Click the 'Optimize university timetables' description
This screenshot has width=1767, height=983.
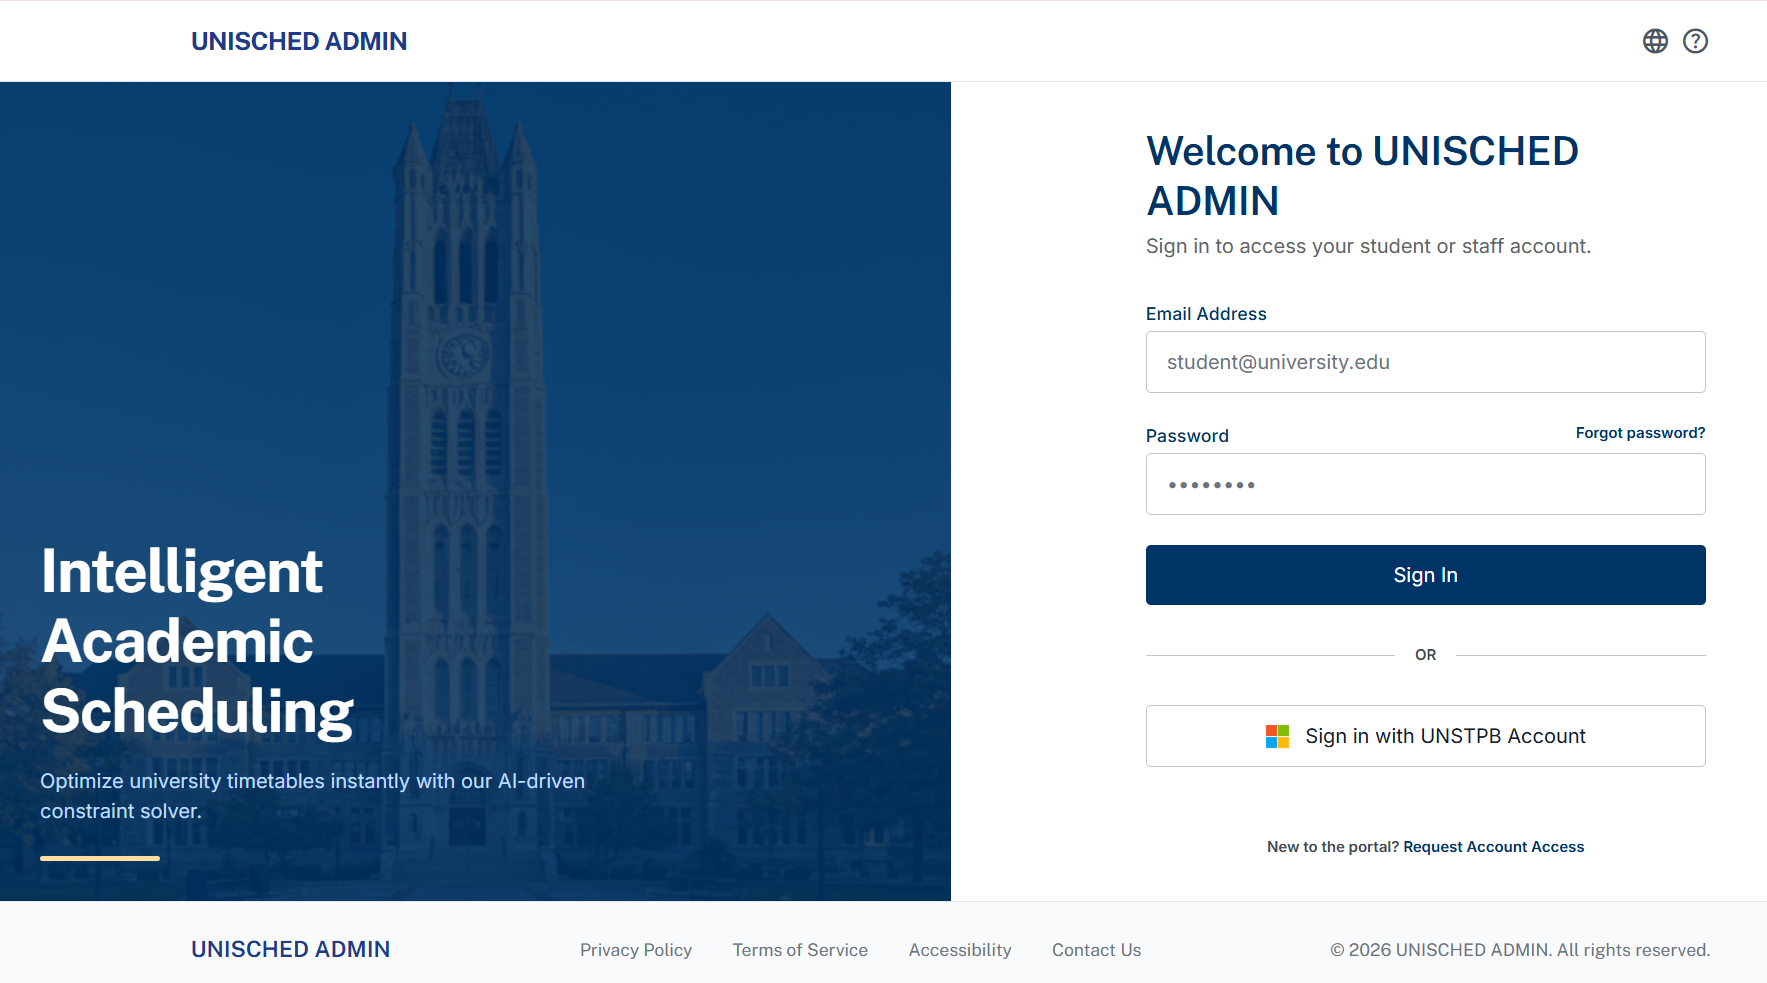pos(312,796)
